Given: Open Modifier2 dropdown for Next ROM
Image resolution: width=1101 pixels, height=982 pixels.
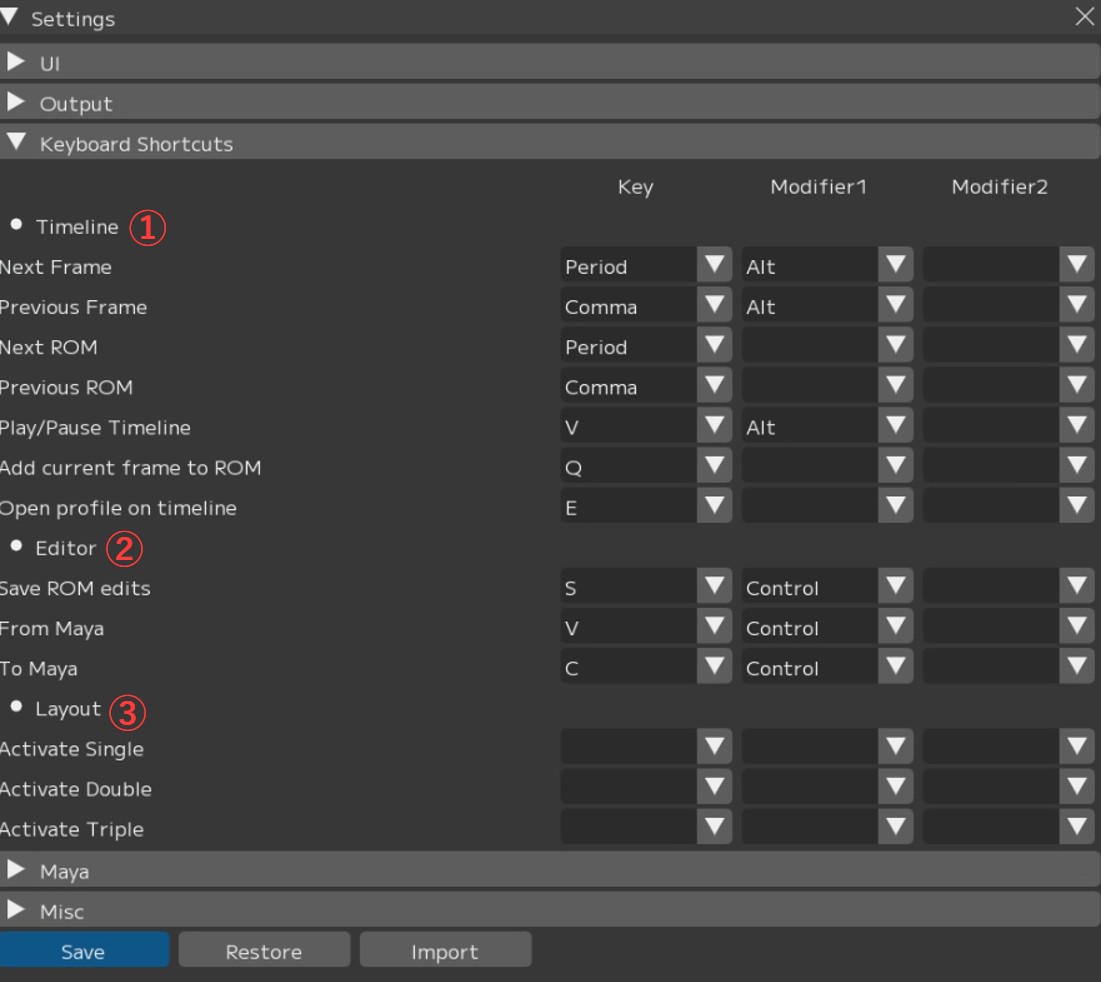Looking at the screenshot, I should [x=1076, y=347].
